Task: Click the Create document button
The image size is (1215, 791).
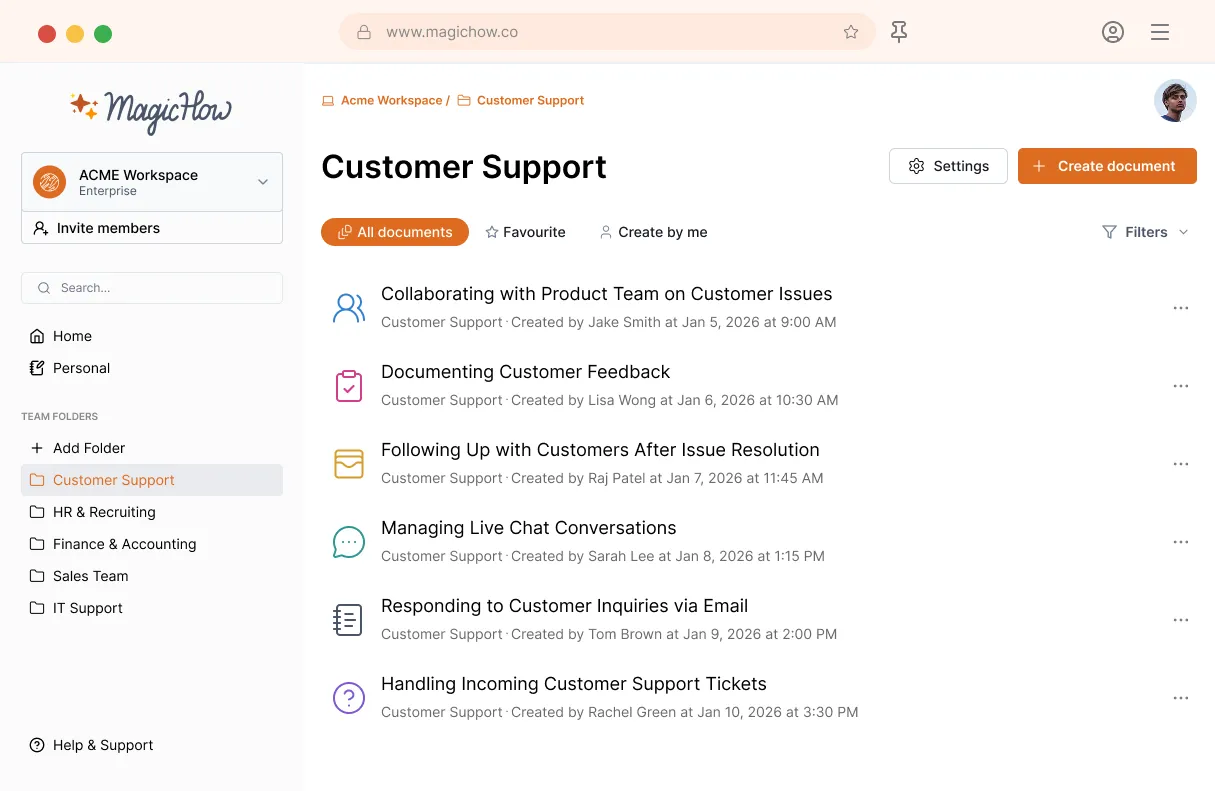Action: [1106, 166]
